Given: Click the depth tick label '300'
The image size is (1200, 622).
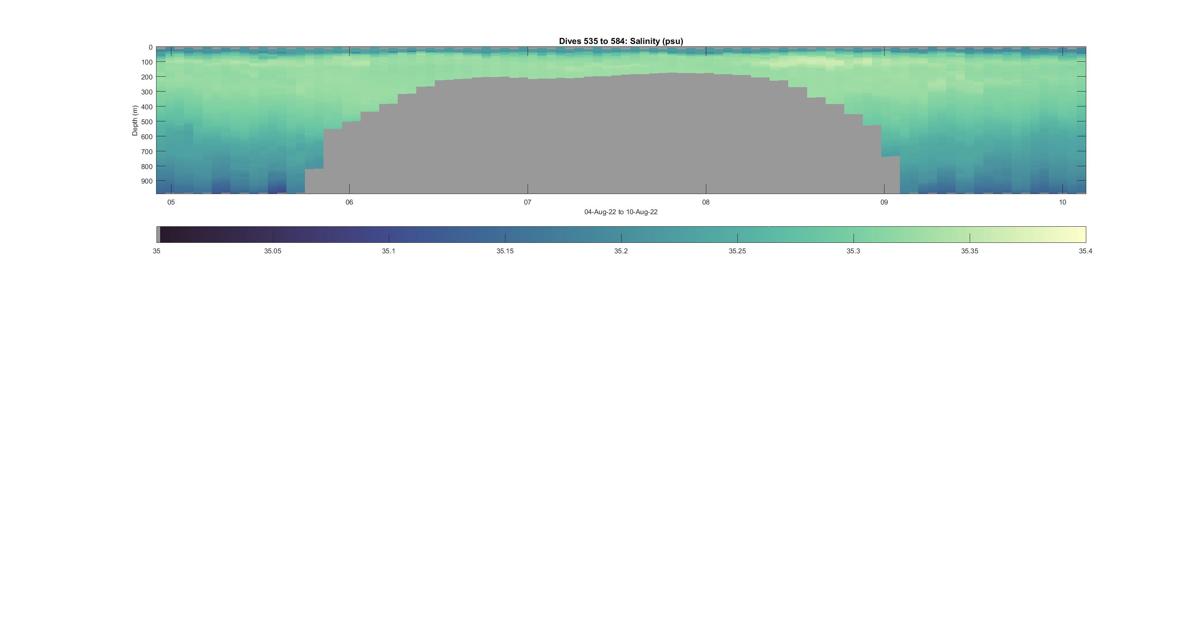Looking at the screenshot, I should tap(146, 92).
